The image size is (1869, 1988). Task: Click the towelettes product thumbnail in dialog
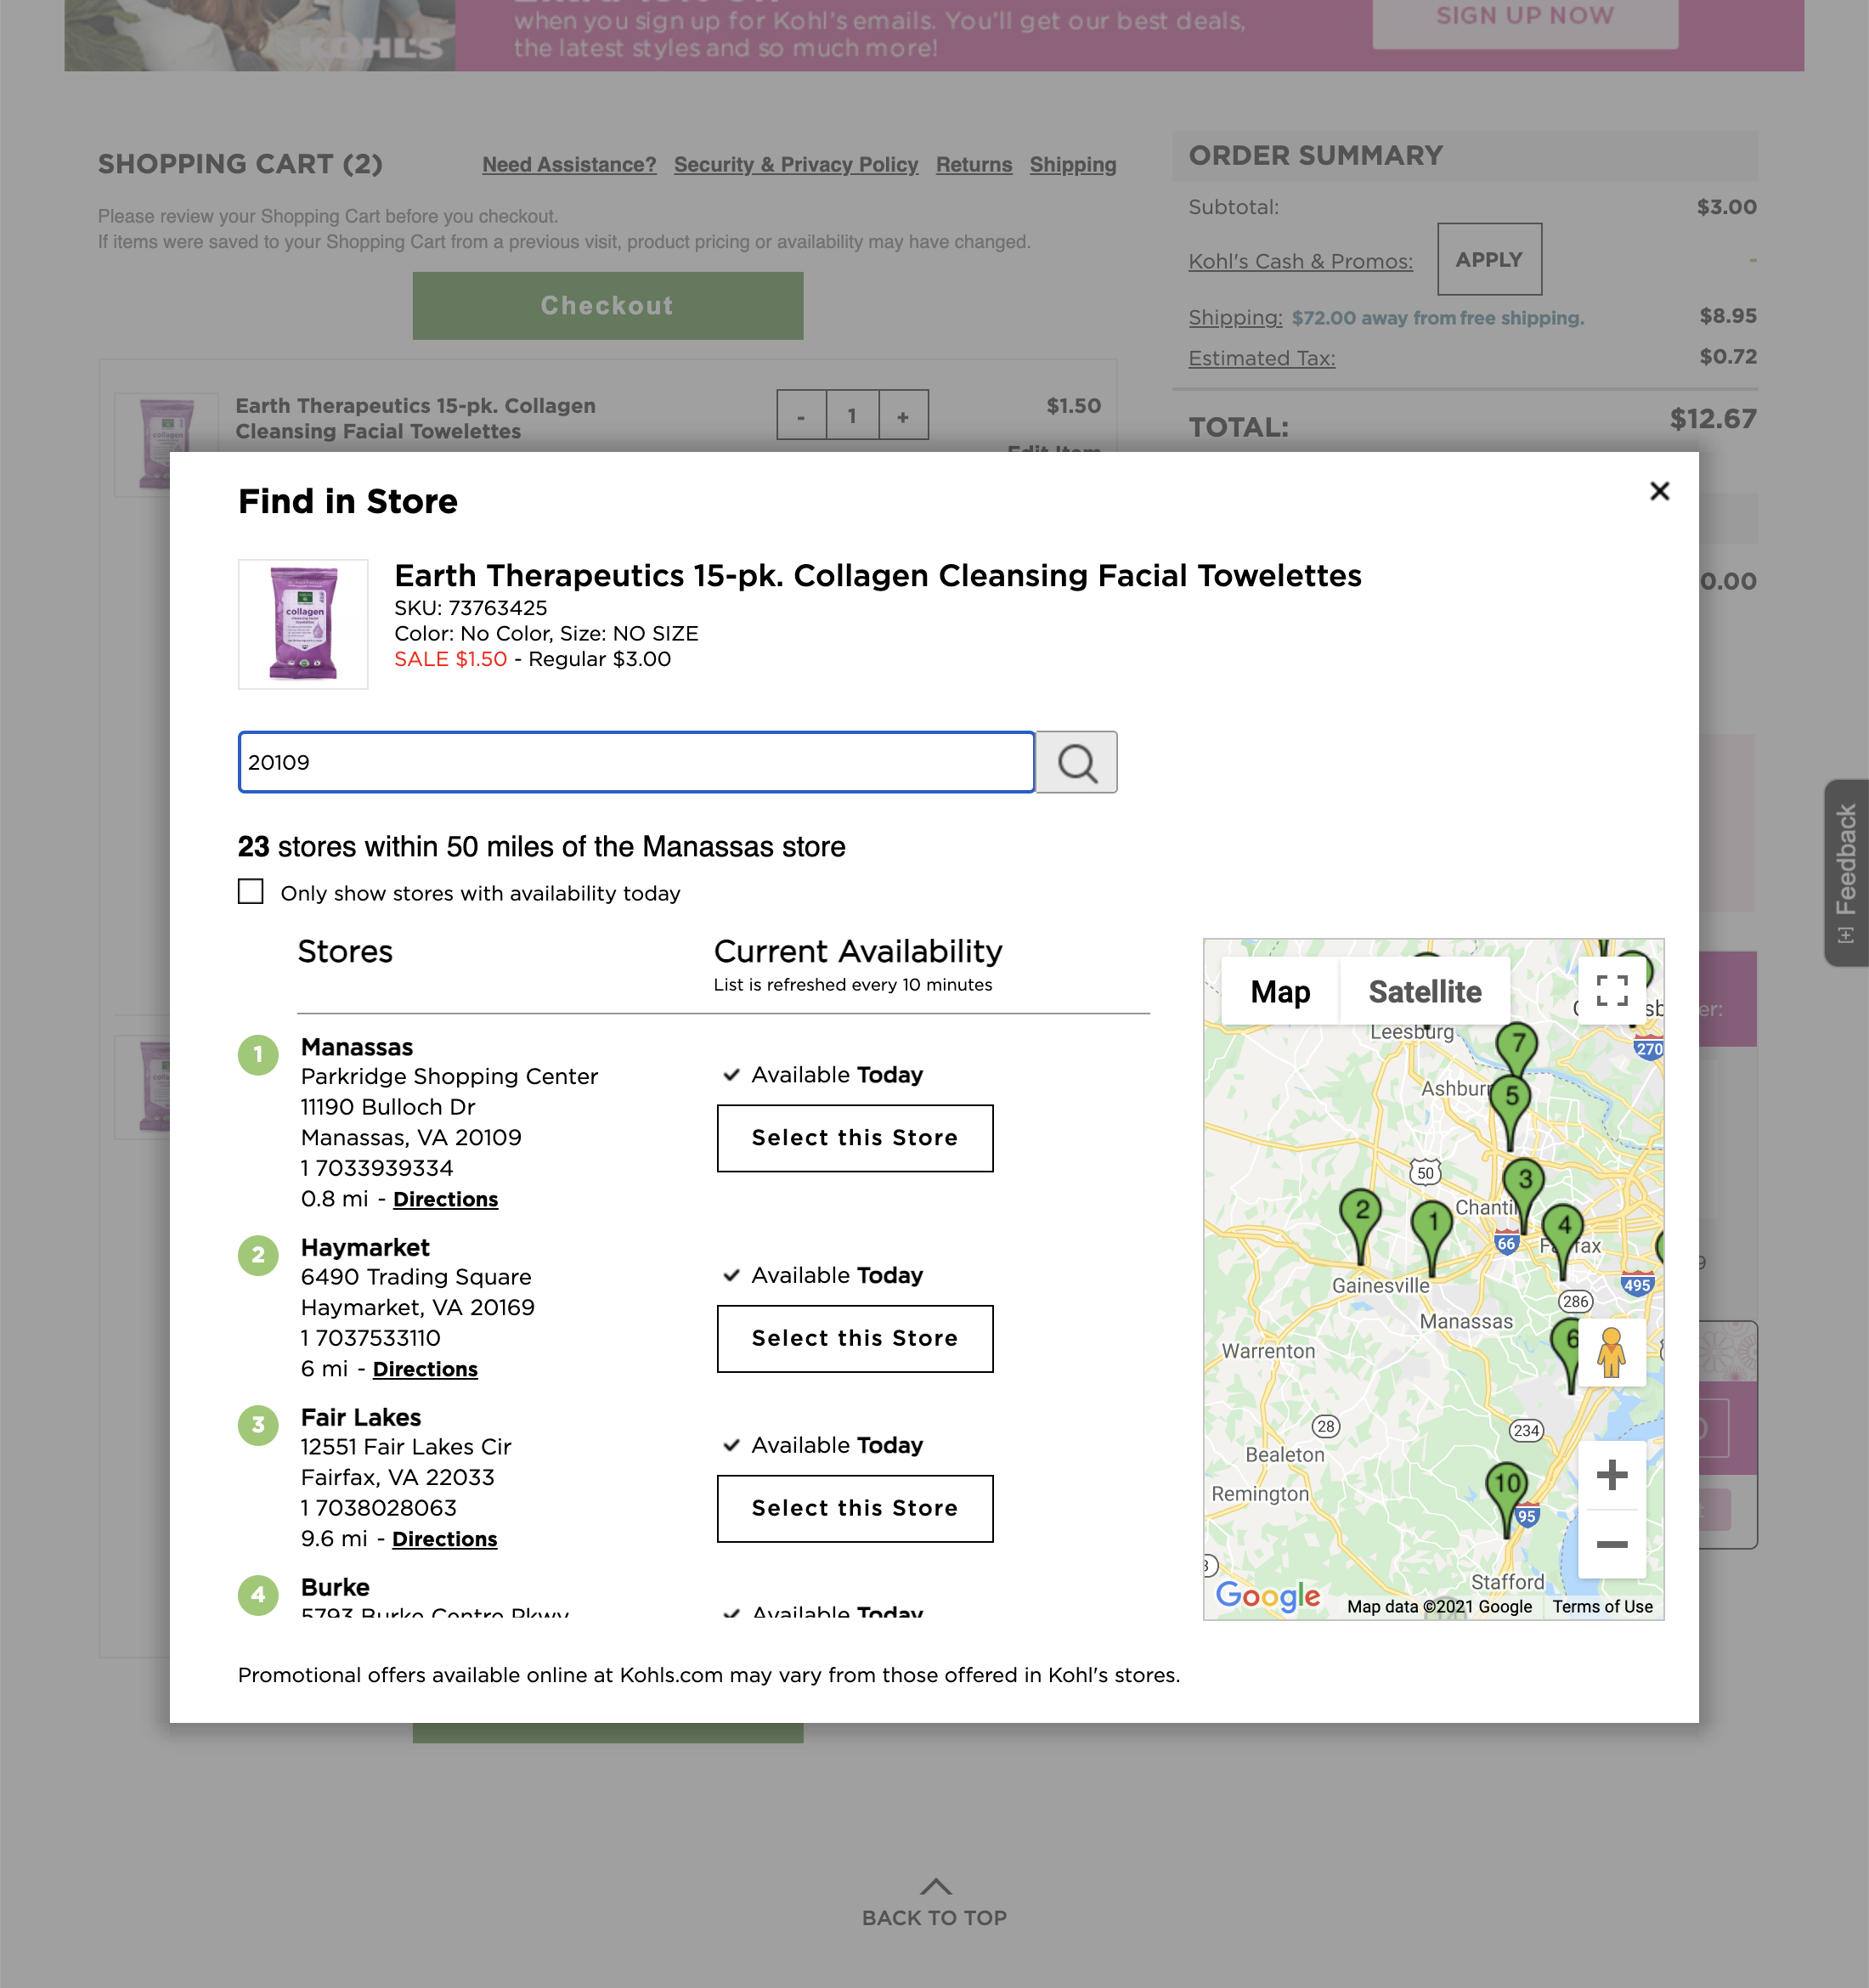(303, 624)
